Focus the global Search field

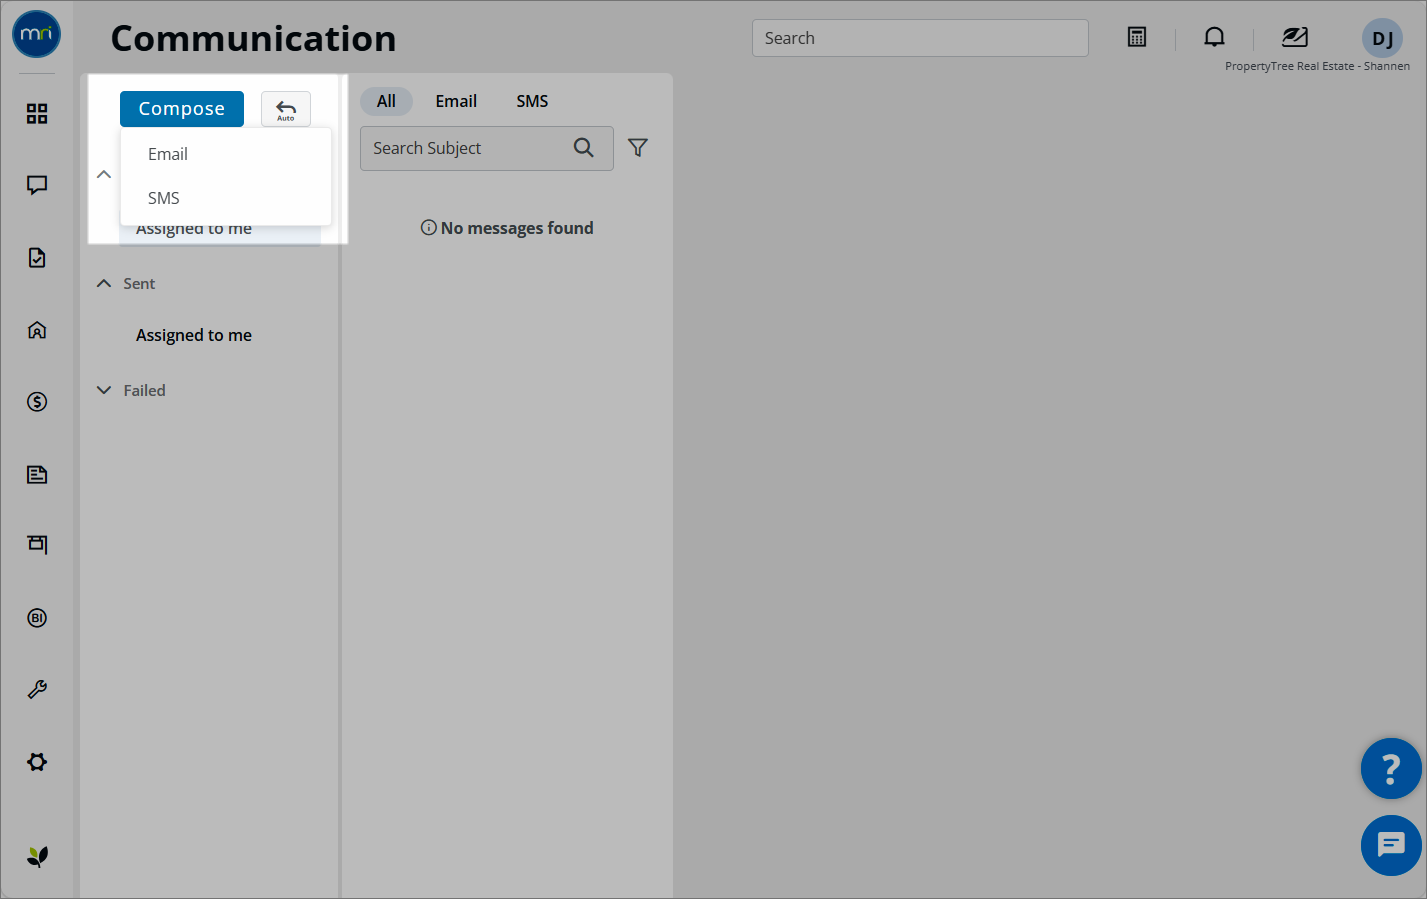pos(920,38)
